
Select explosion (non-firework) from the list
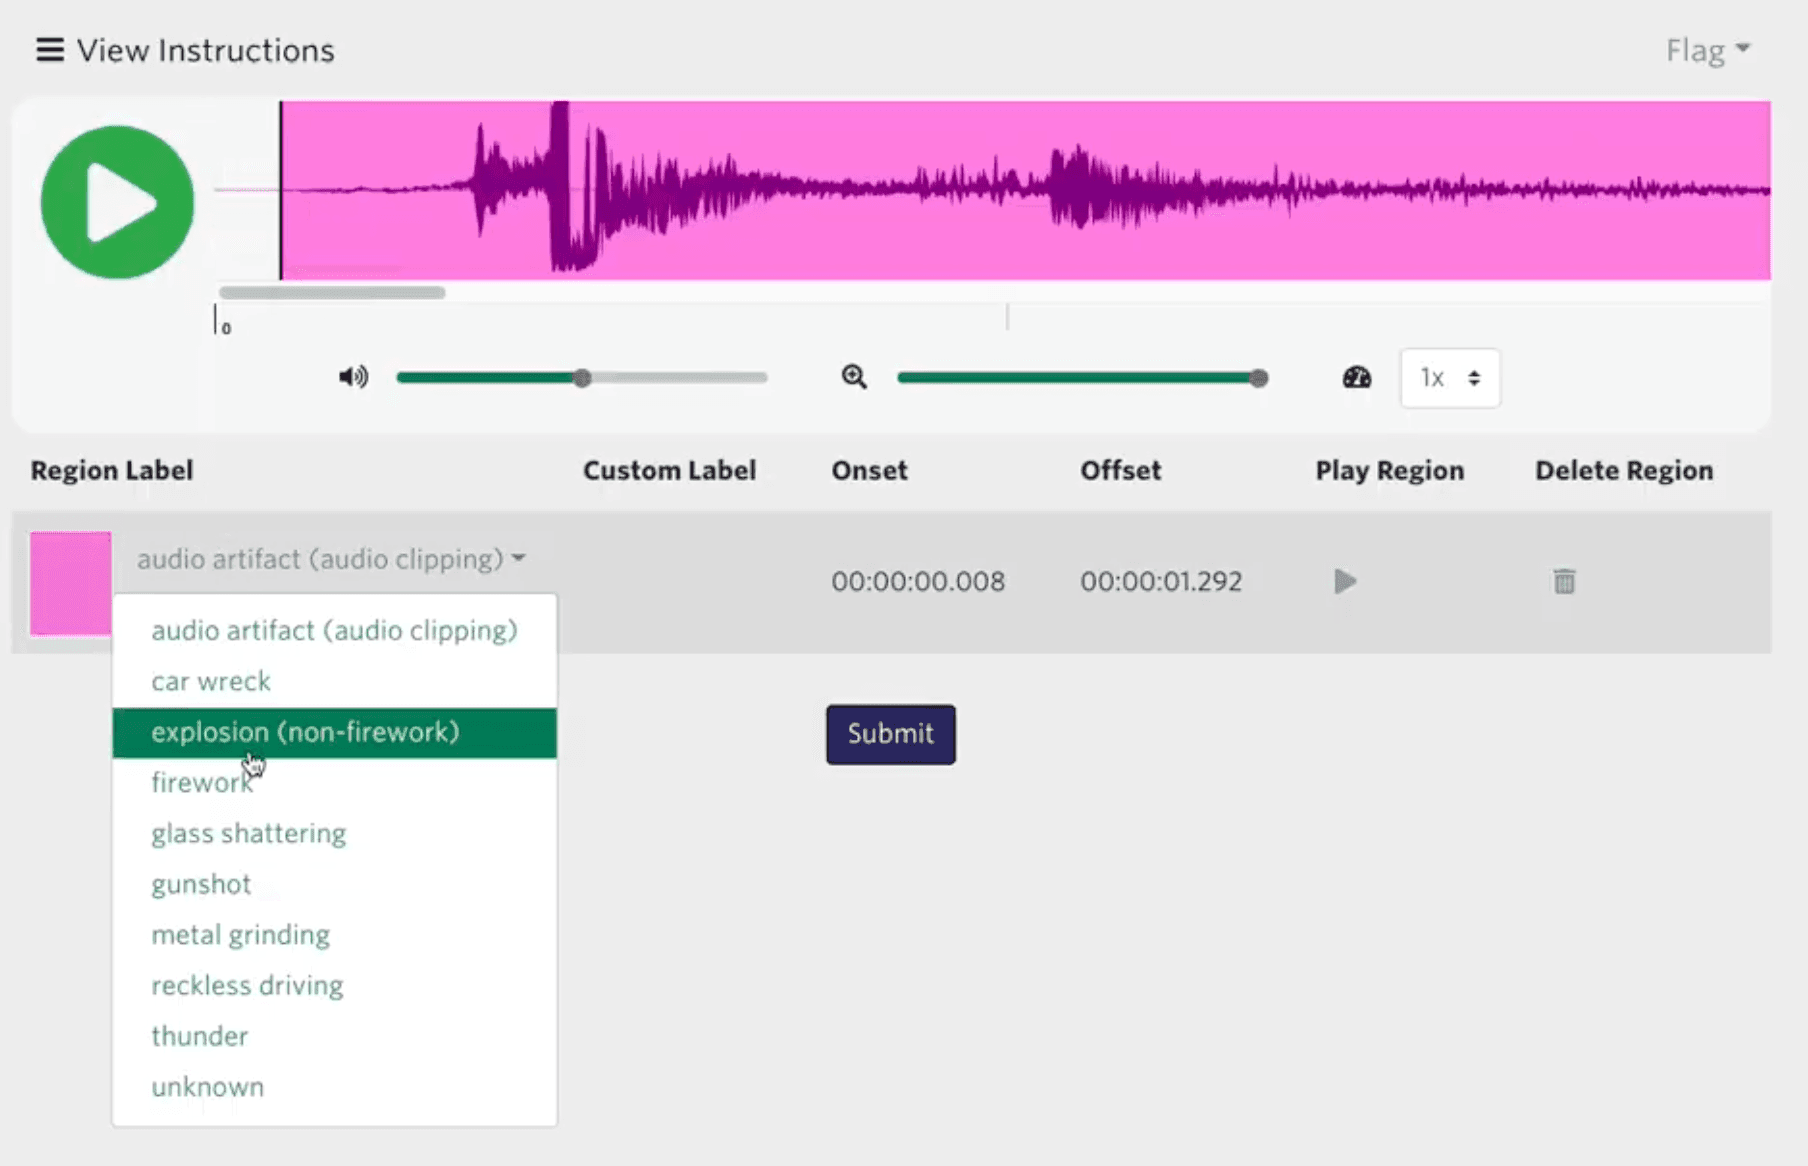(305, 732)
